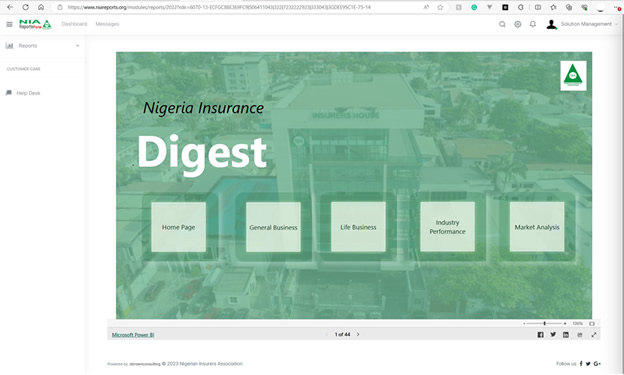Share the report on Twitter

[x=553, y=335]
